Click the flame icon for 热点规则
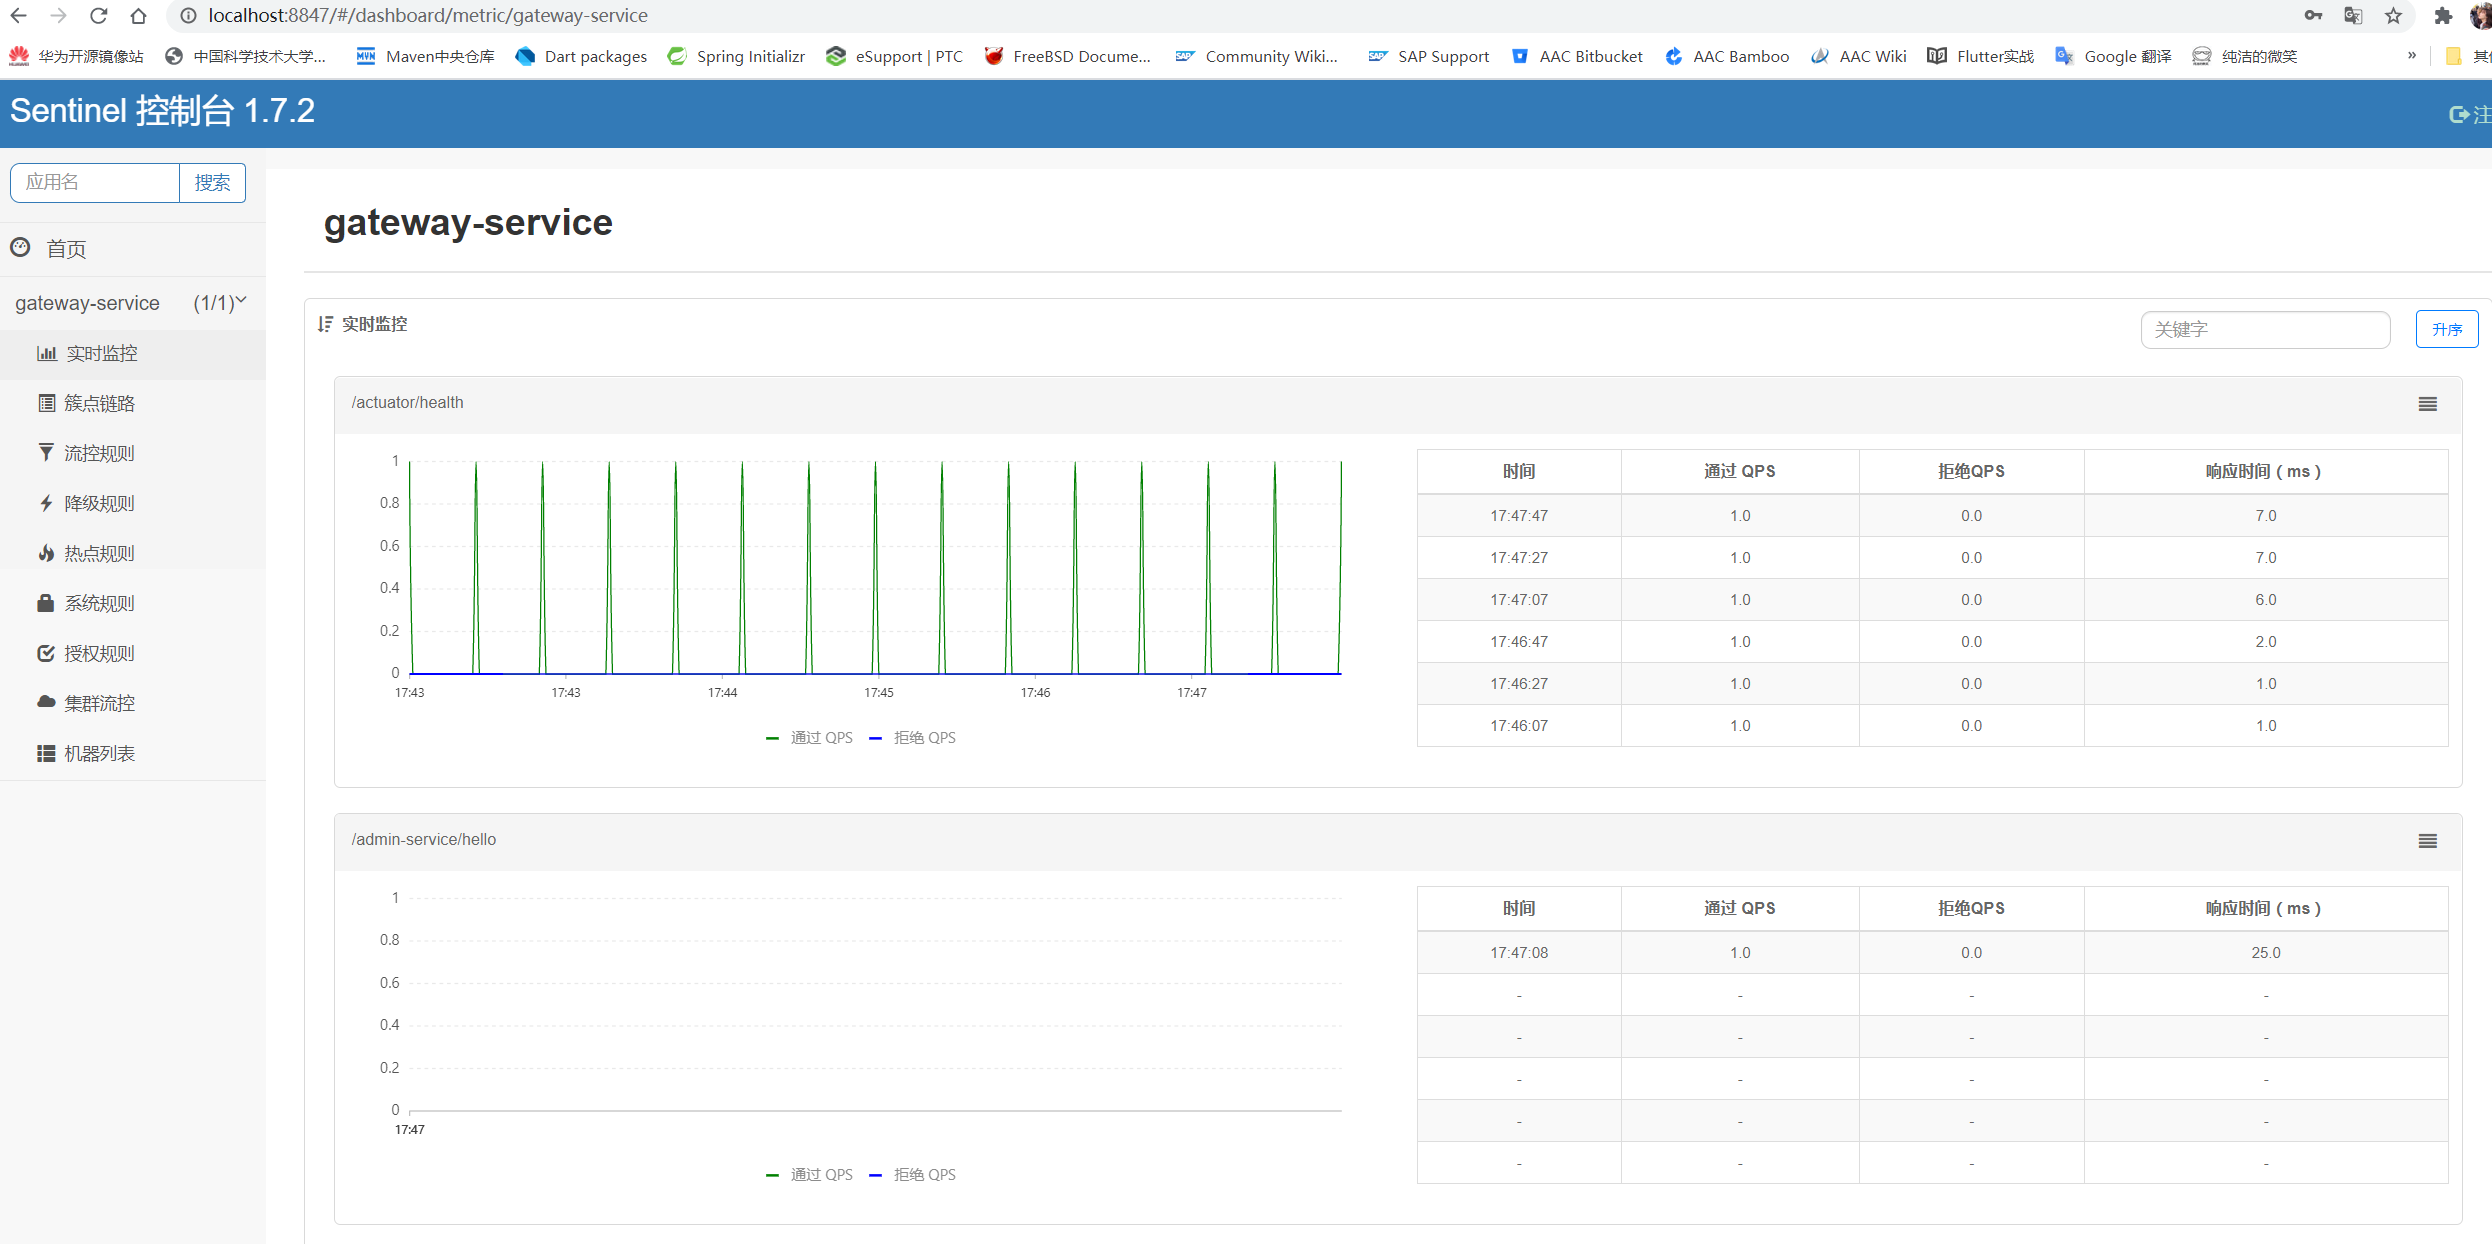The image size is (2492, 1244). (46, 553)
